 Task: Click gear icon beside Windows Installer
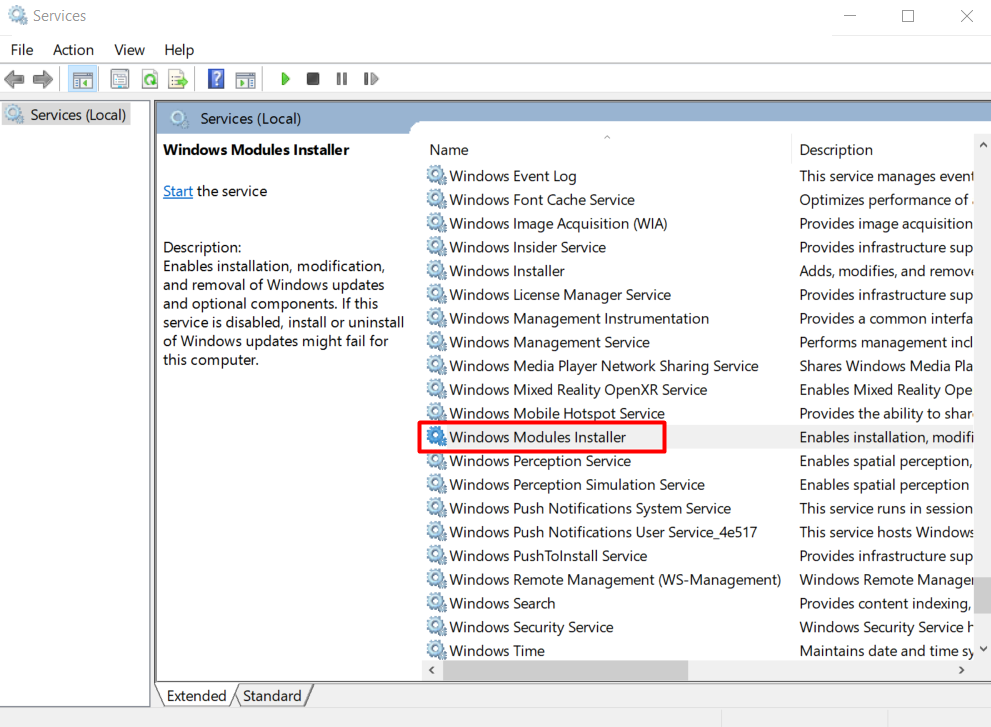coord(436,270)
